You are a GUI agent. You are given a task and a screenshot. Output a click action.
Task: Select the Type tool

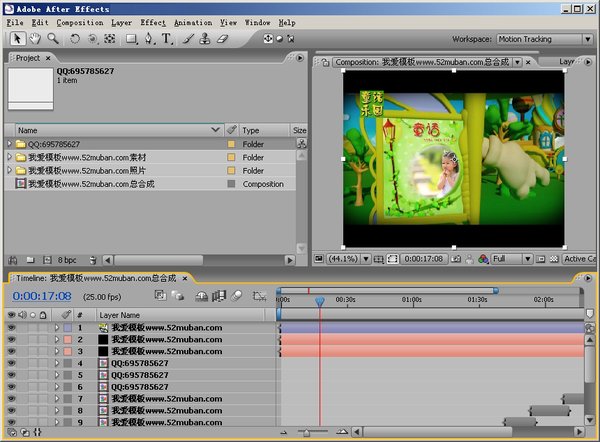166,39
